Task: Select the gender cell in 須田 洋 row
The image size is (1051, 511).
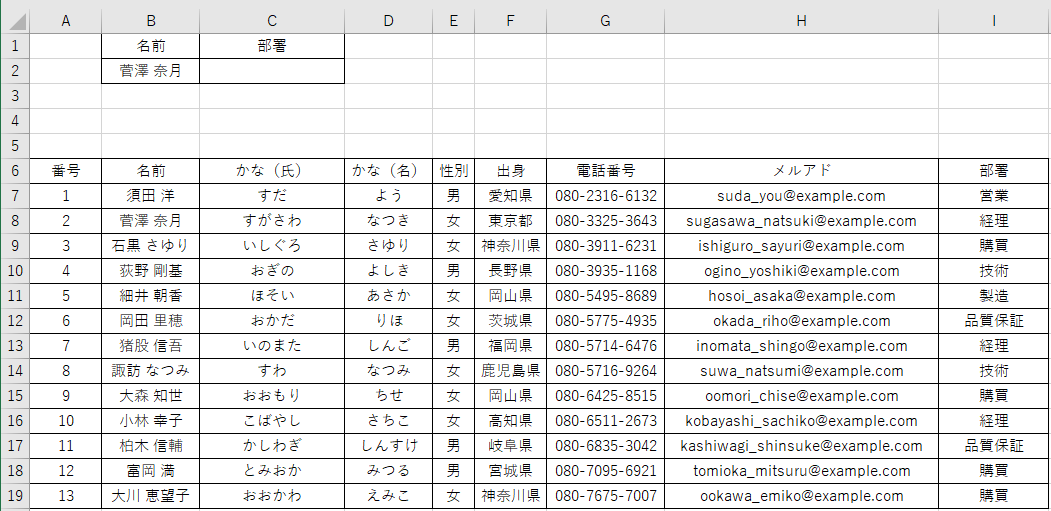Action: (454, 196)
